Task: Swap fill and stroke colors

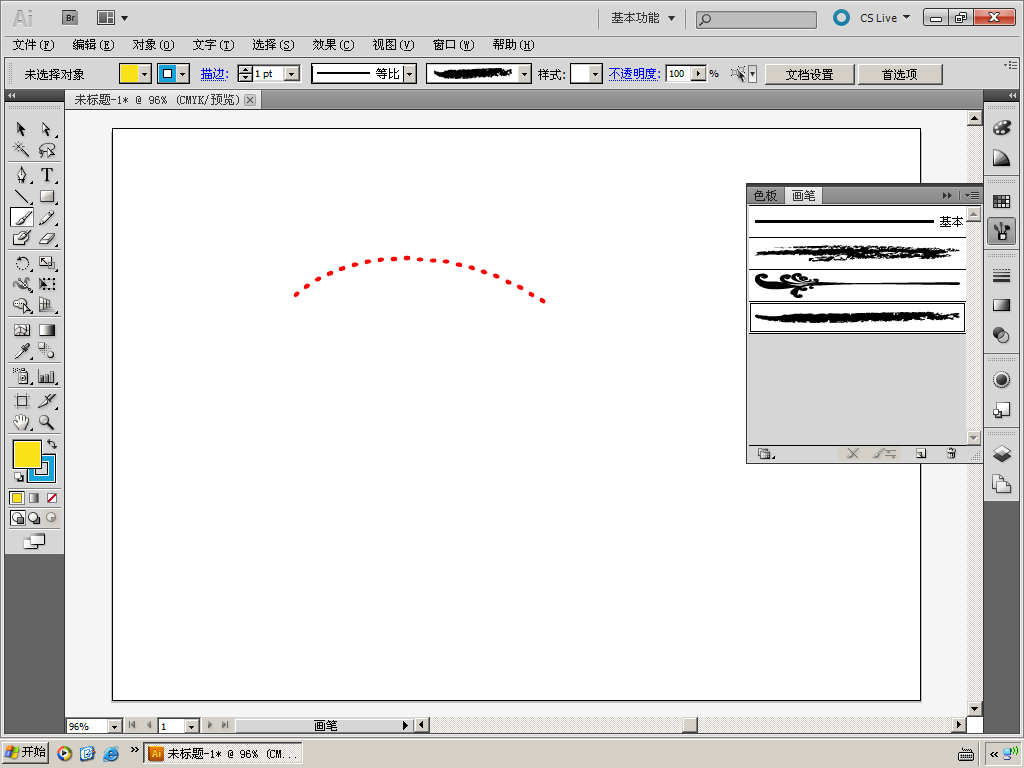Action: 52,444
